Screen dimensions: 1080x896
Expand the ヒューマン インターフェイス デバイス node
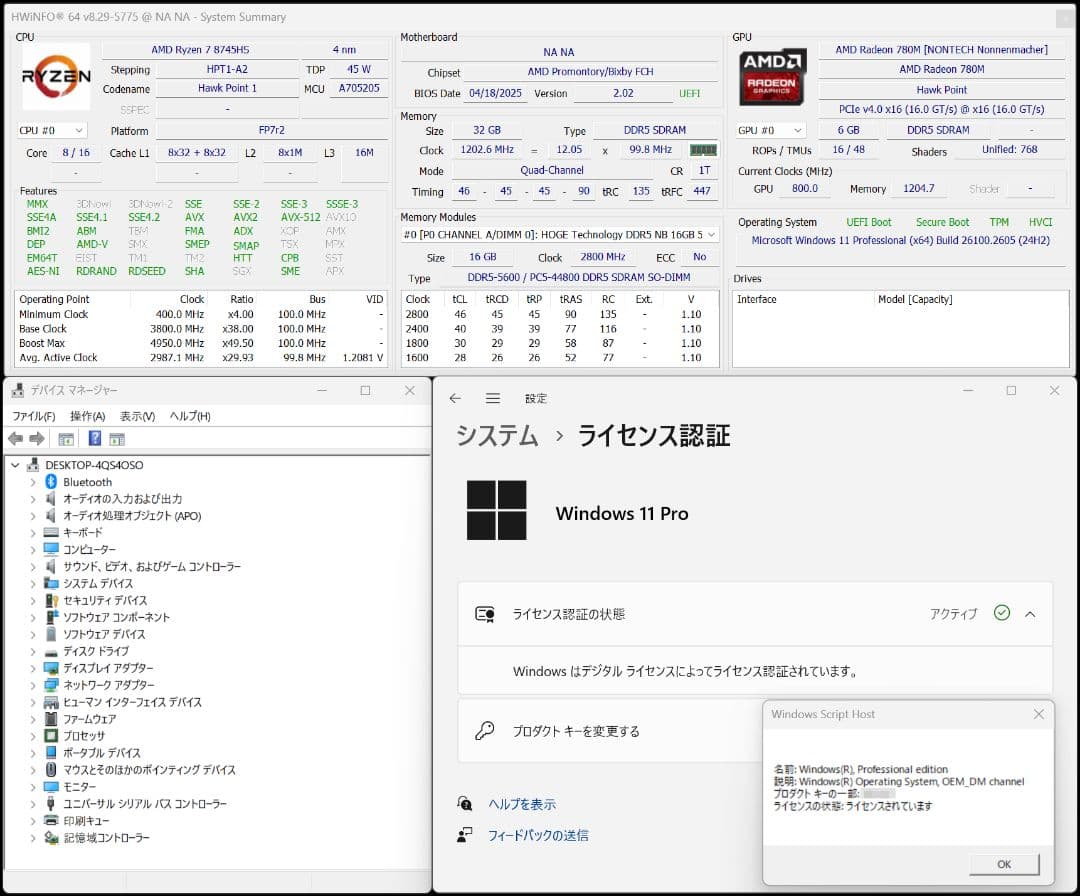[32, 702]
